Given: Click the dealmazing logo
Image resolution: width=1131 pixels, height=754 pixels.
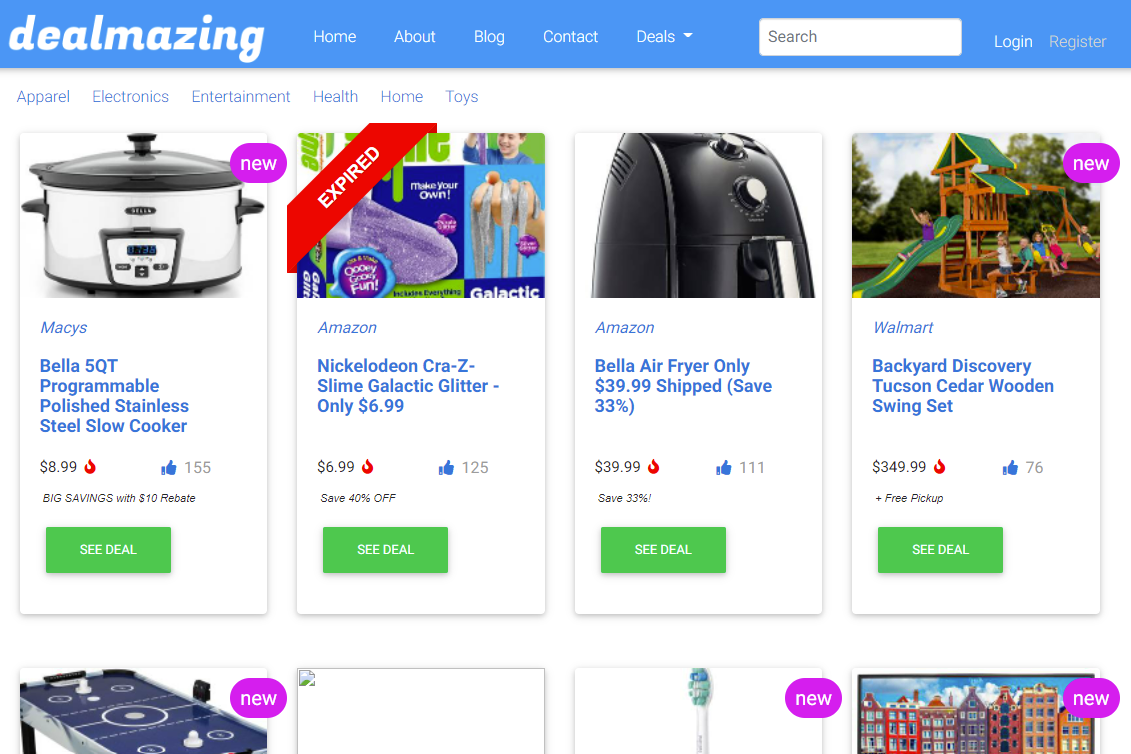Looking at the screenshot, I should pos(136,36).
